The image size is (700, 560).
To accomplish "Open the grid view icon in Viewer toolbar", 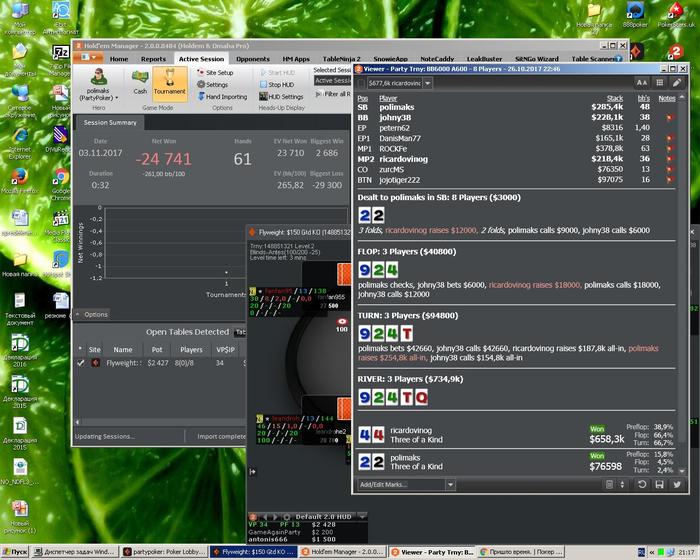I will [659, 83].
